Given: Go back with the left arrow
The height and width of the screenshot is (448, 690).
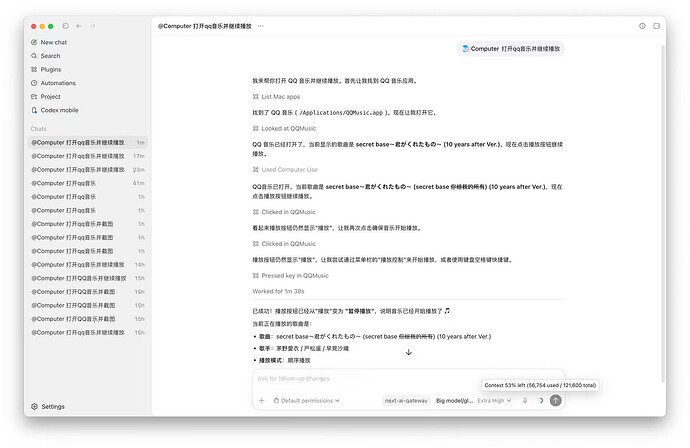Looking at the screenshot, I should [x=79, y=26].
